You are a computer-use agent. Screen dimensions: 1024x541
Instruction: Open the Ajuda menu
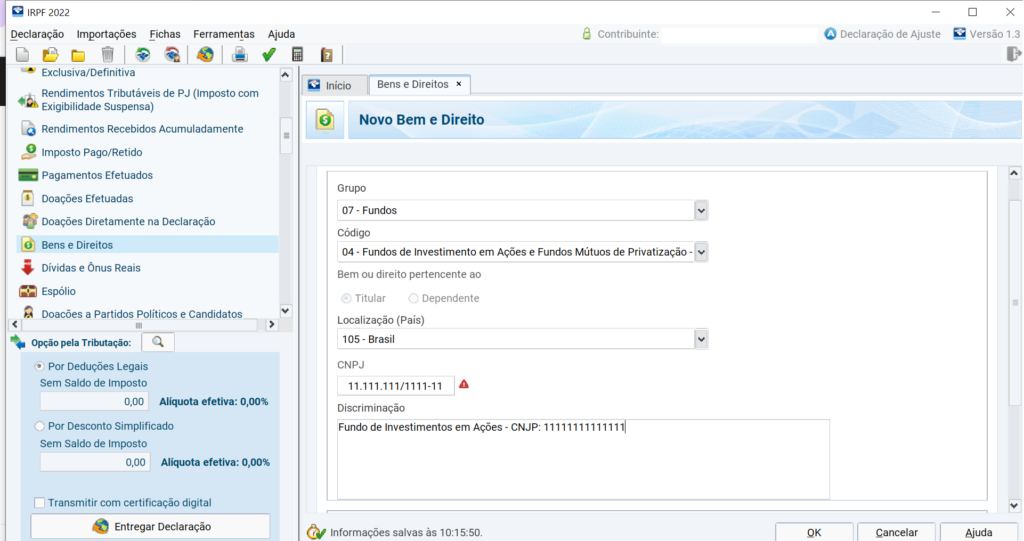281,34
